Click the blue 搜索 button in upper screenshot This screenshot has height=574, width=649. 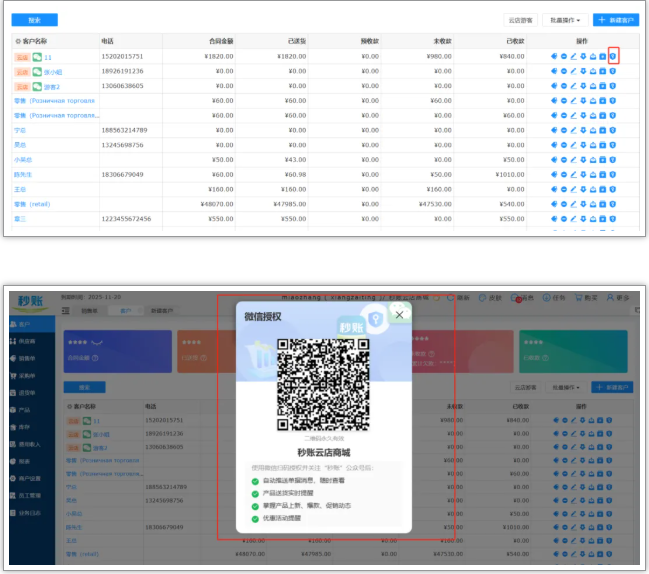click(x=34, y=20)
